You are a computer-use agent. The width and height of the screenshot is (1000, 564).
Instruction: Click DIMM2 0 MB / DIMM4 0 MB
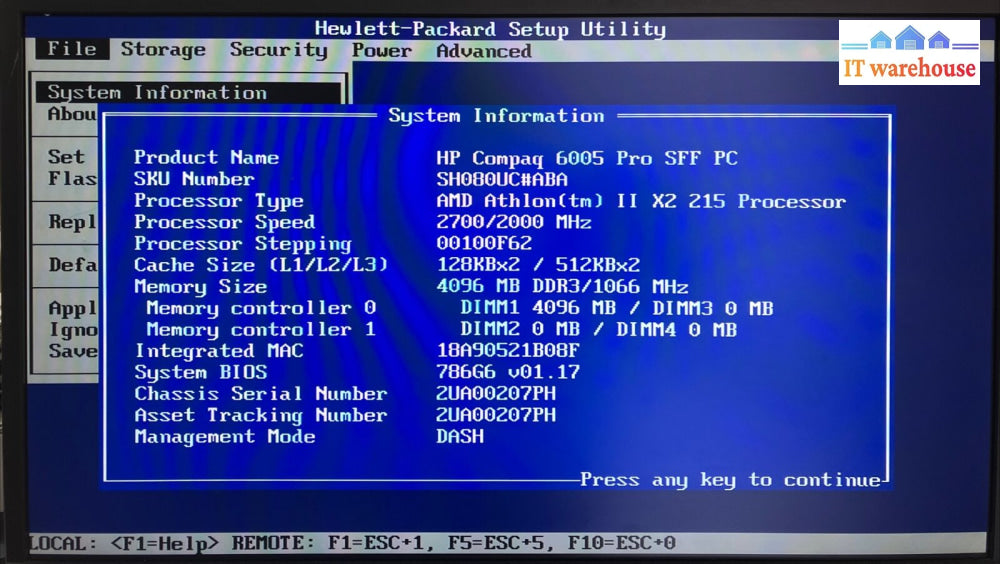tap(598, 330)
